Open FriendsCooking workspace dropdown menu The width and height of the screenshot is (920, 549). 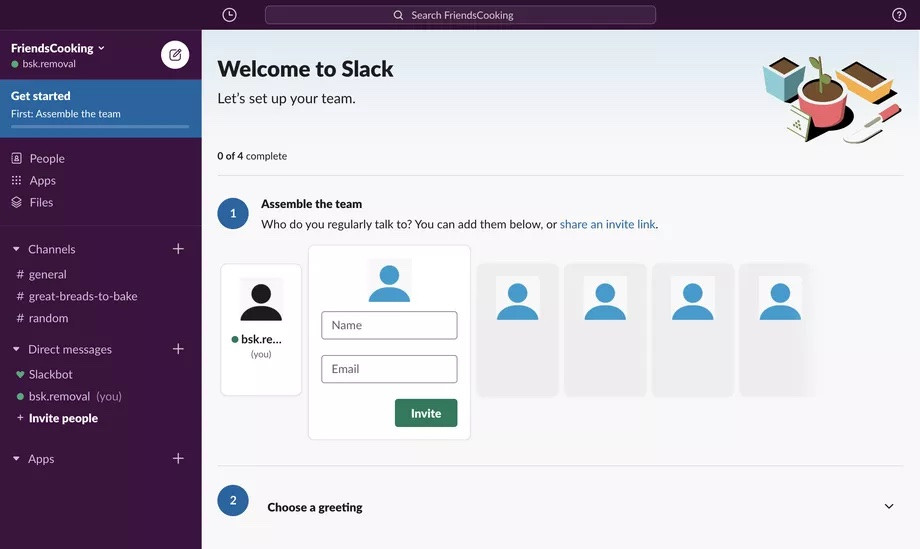tap(58, 48)
